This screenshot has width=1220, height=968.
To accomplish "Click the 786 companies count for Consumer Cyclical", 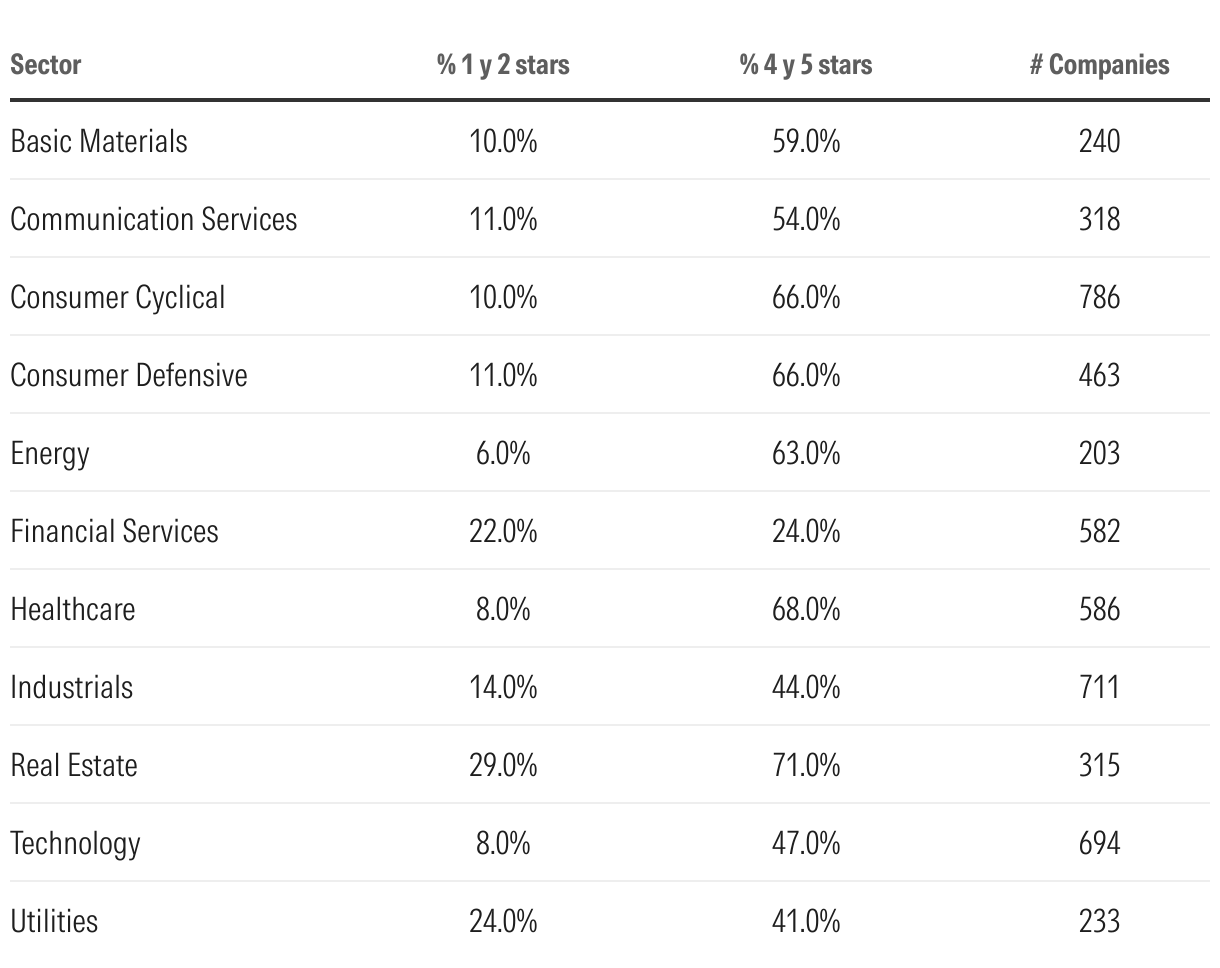I will click(x=1099, y=297).
